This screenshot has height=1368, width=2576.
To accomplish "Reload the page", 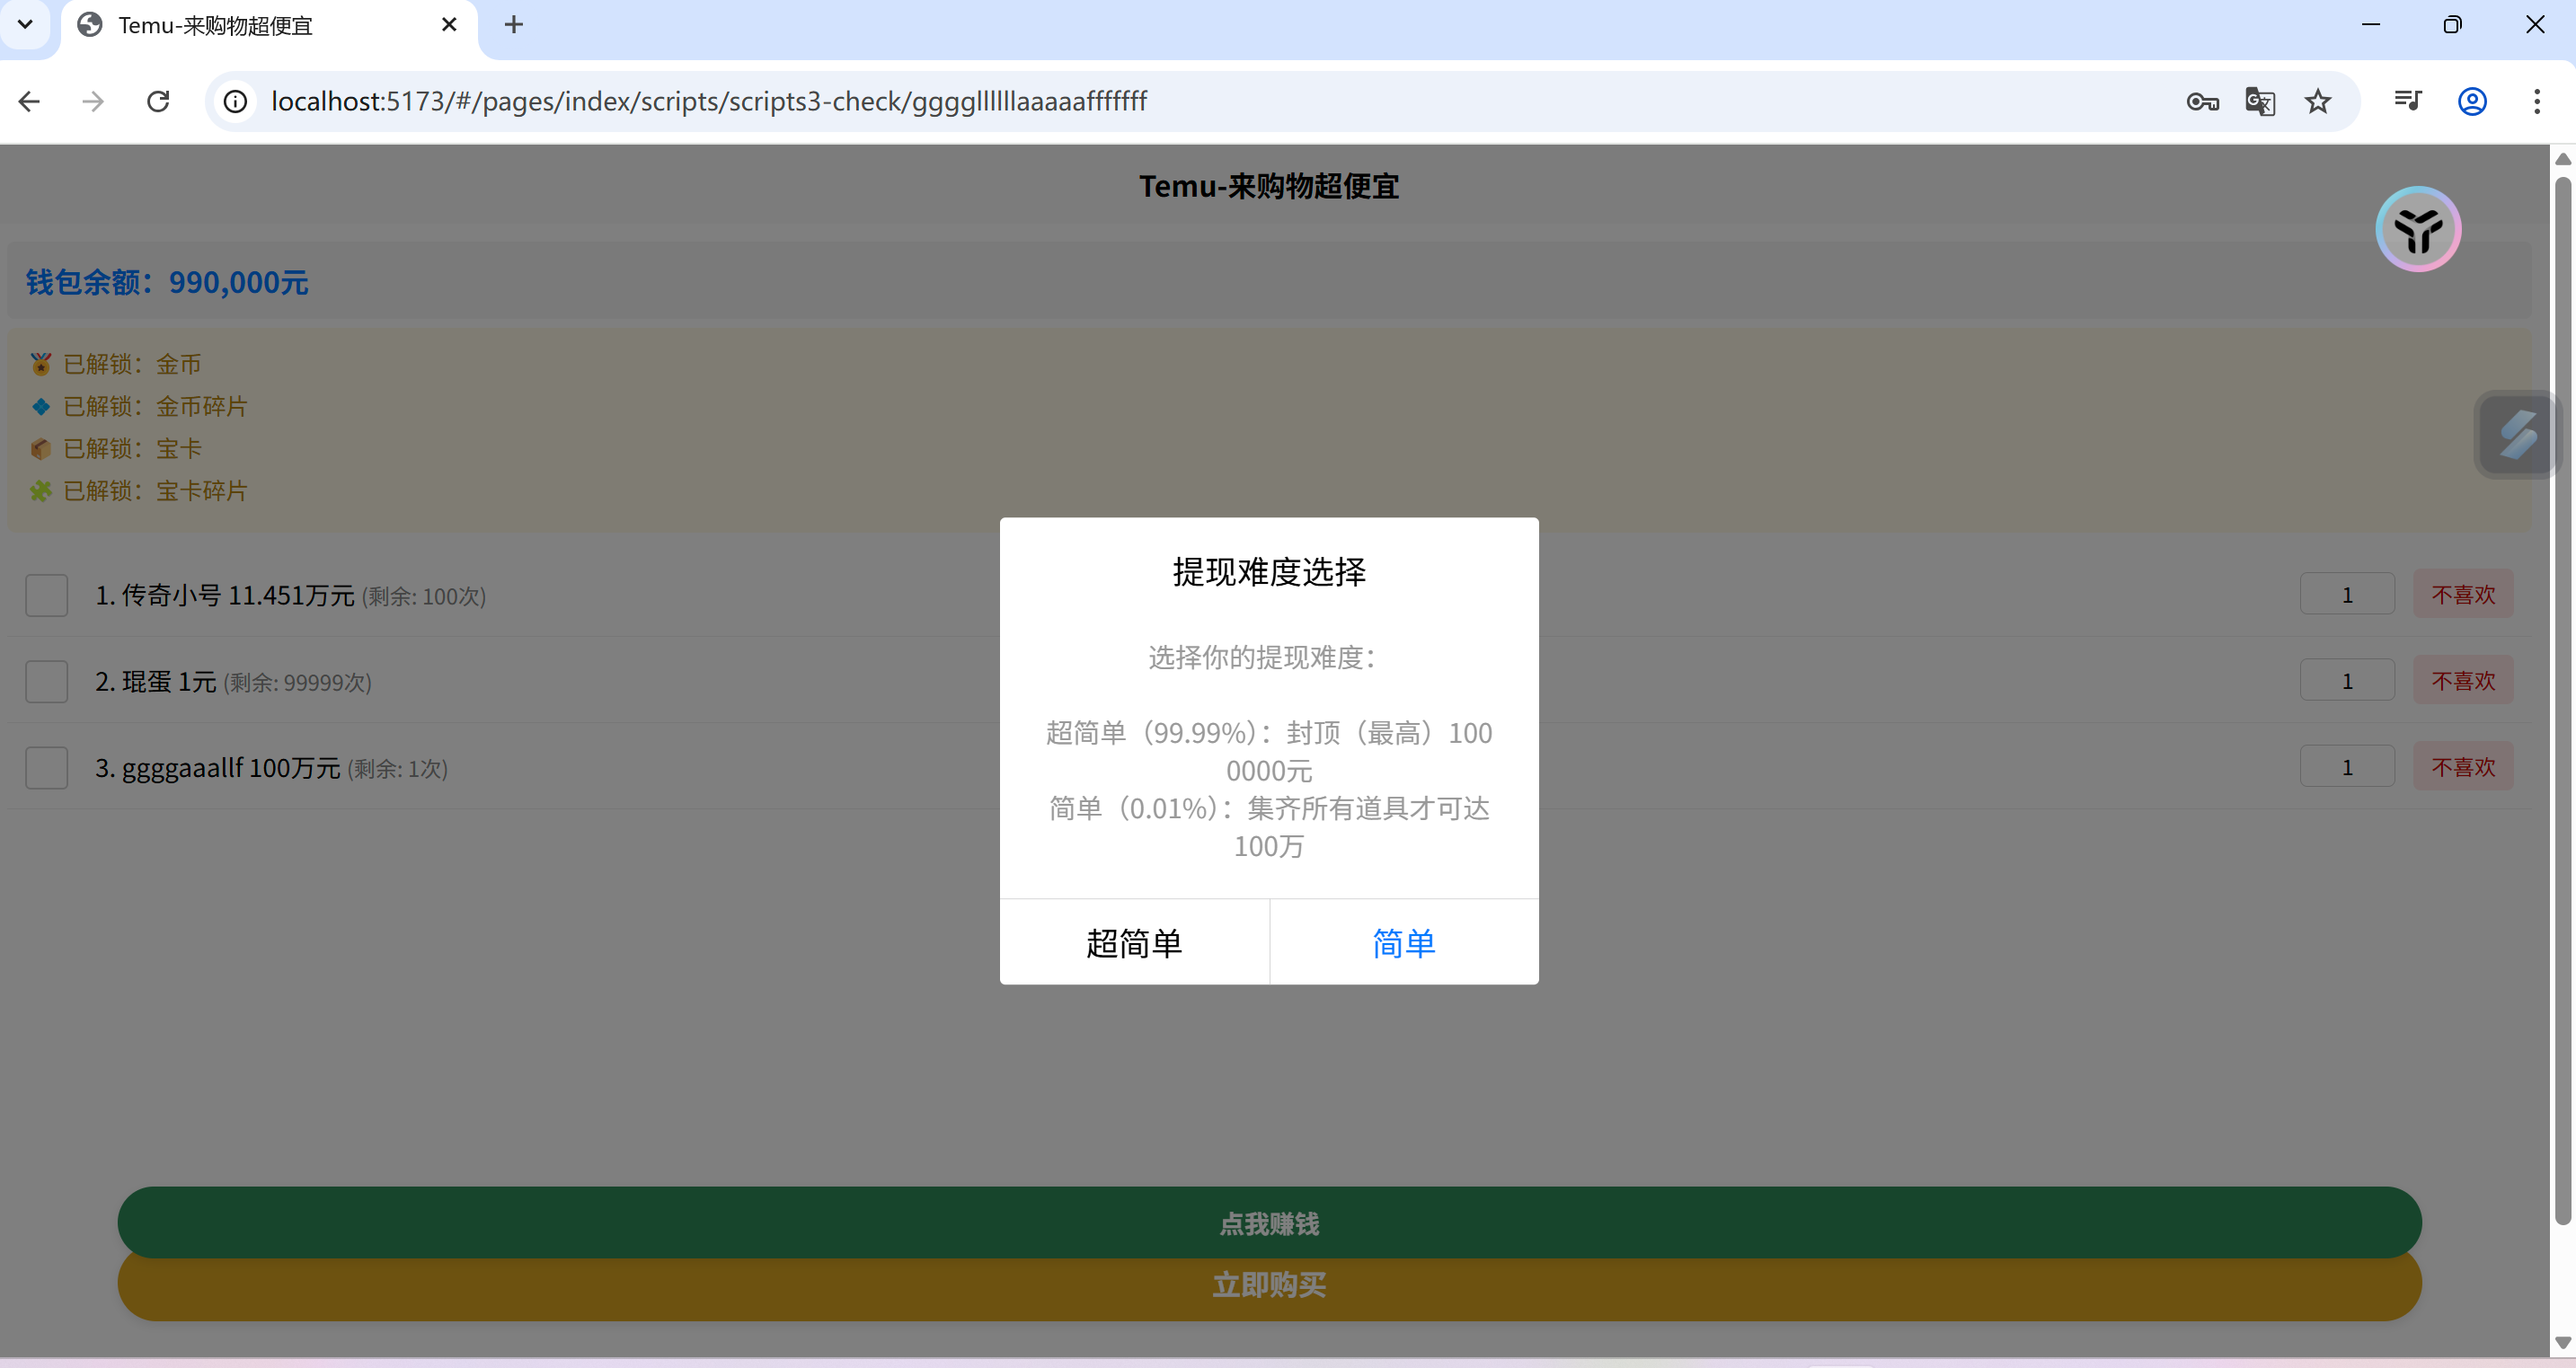I will [x=158, y=101].
